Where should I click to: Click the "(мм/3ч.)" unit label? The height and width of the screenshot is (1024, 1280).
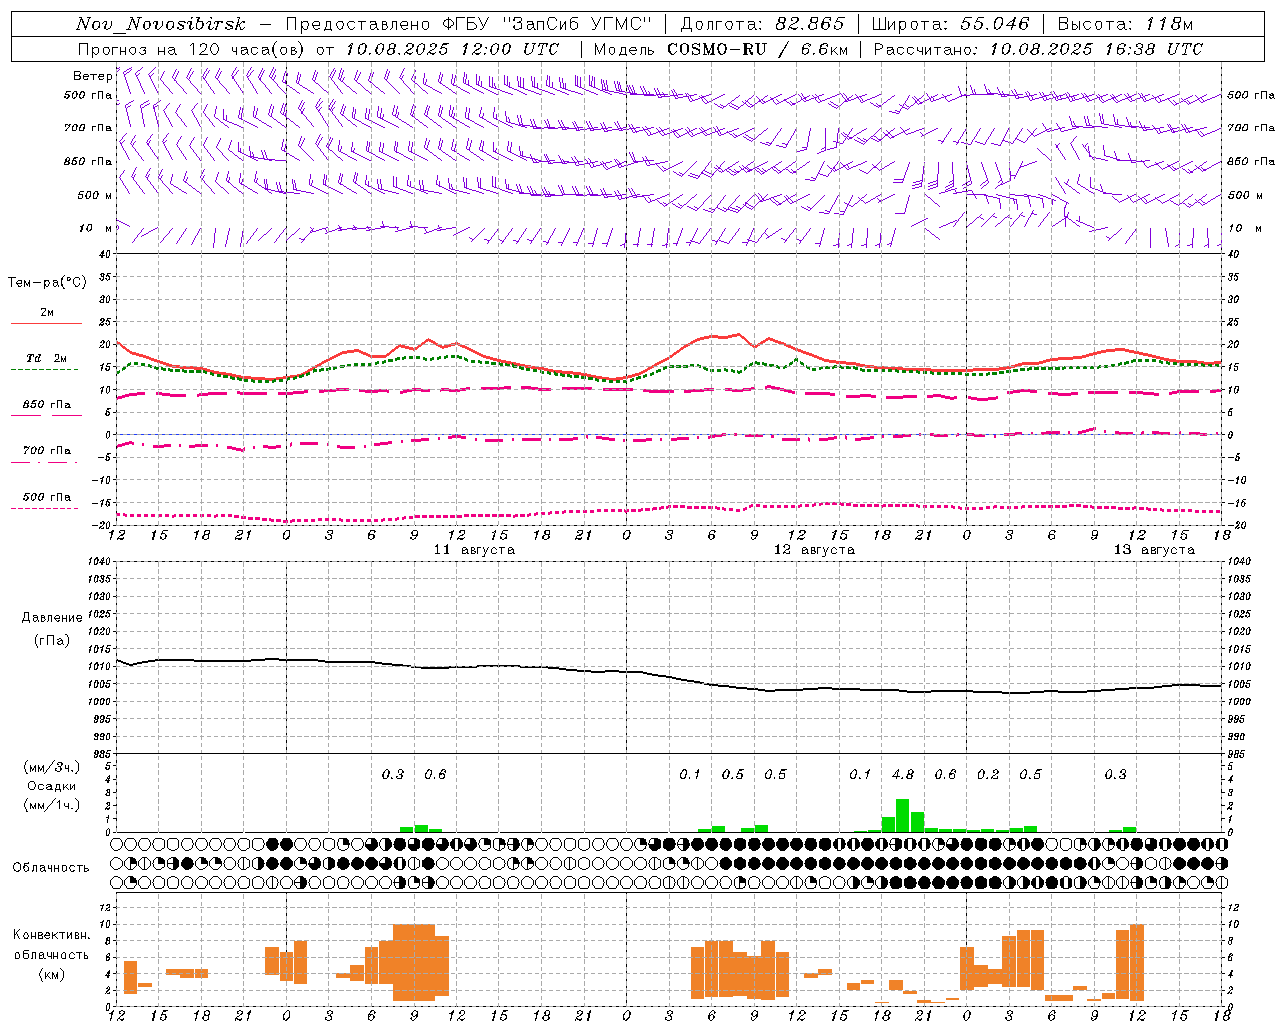click(52, 766)
